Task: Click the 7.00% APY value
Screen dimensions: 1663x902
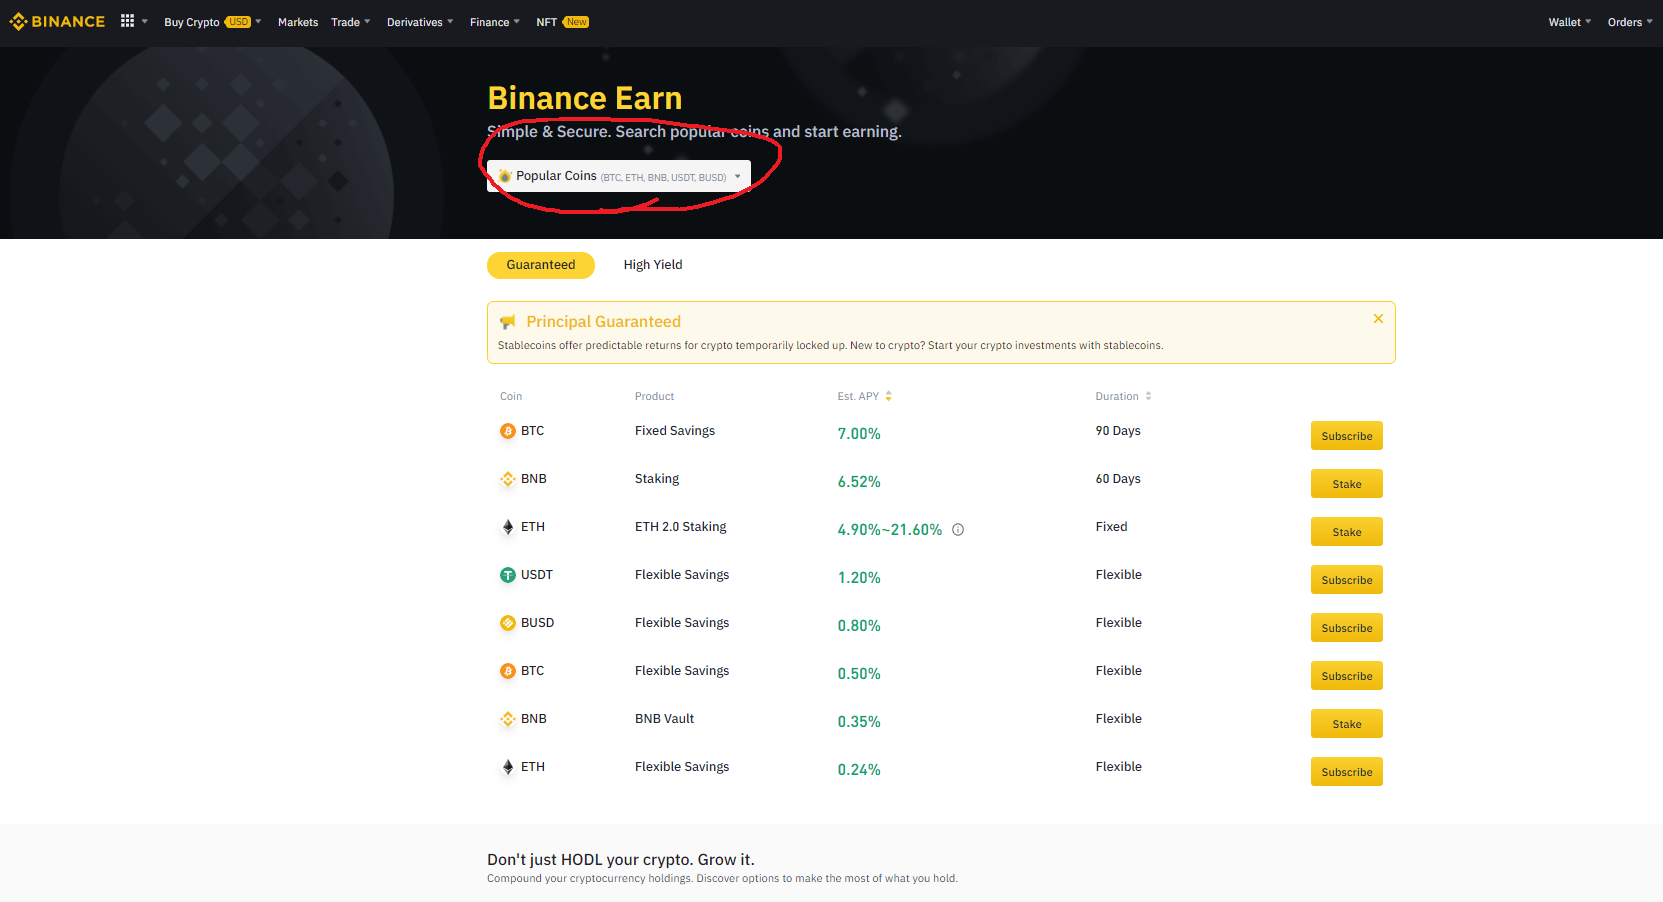Action: (859, 434)
